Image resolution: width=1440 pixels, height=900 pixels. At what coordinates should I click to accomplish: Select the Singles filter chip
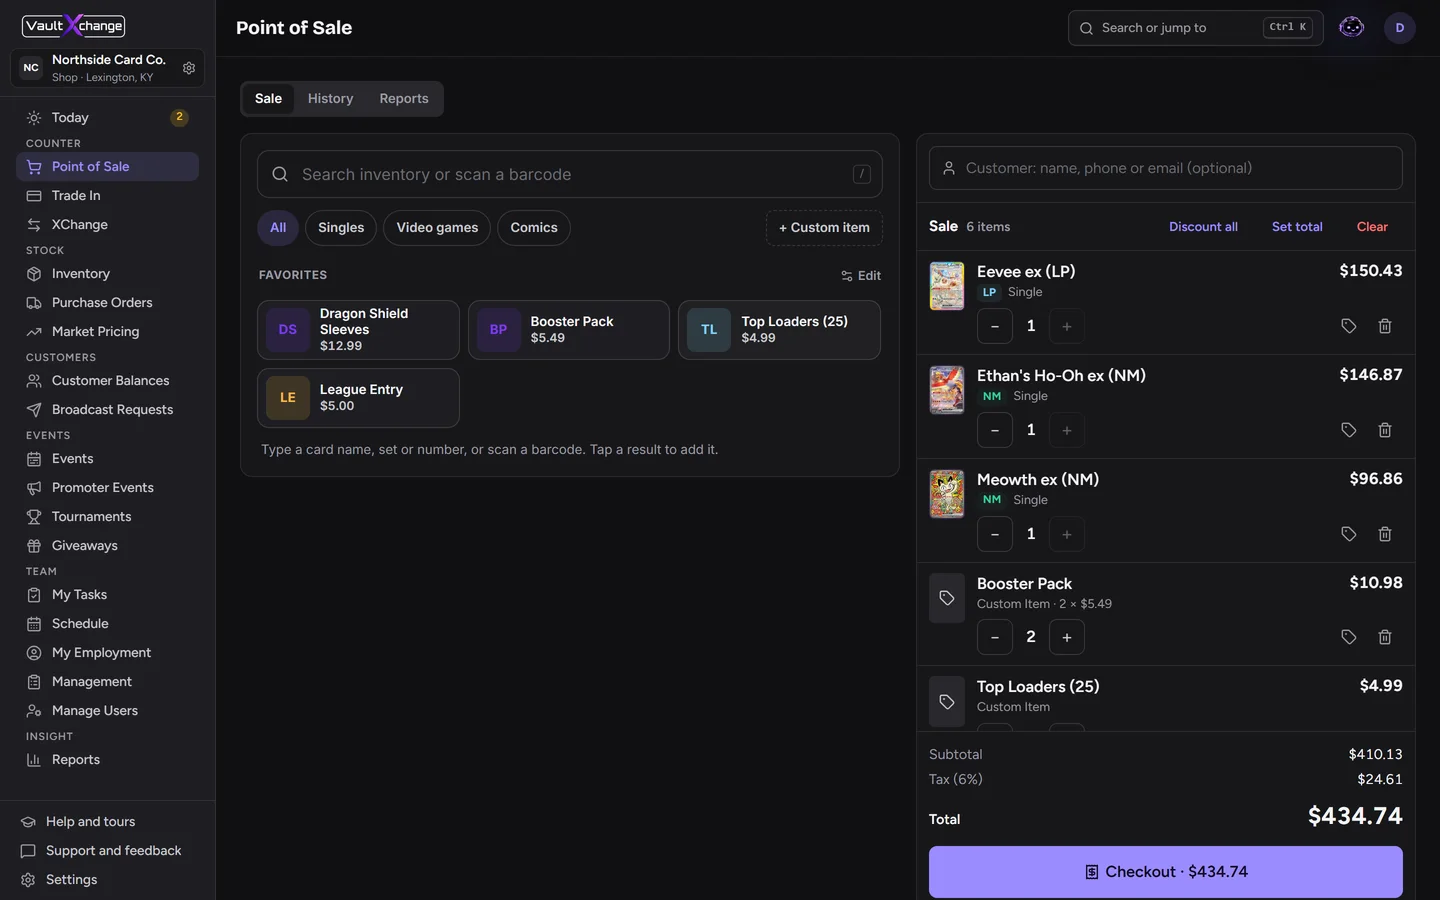(x=341, y=228)
